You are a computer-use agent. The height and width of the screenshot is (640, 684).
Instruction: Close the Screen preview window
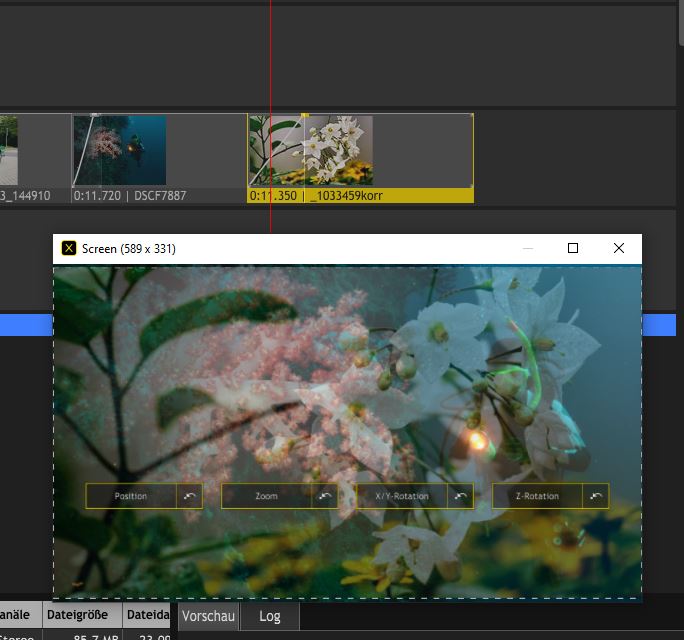click(619, 249)
